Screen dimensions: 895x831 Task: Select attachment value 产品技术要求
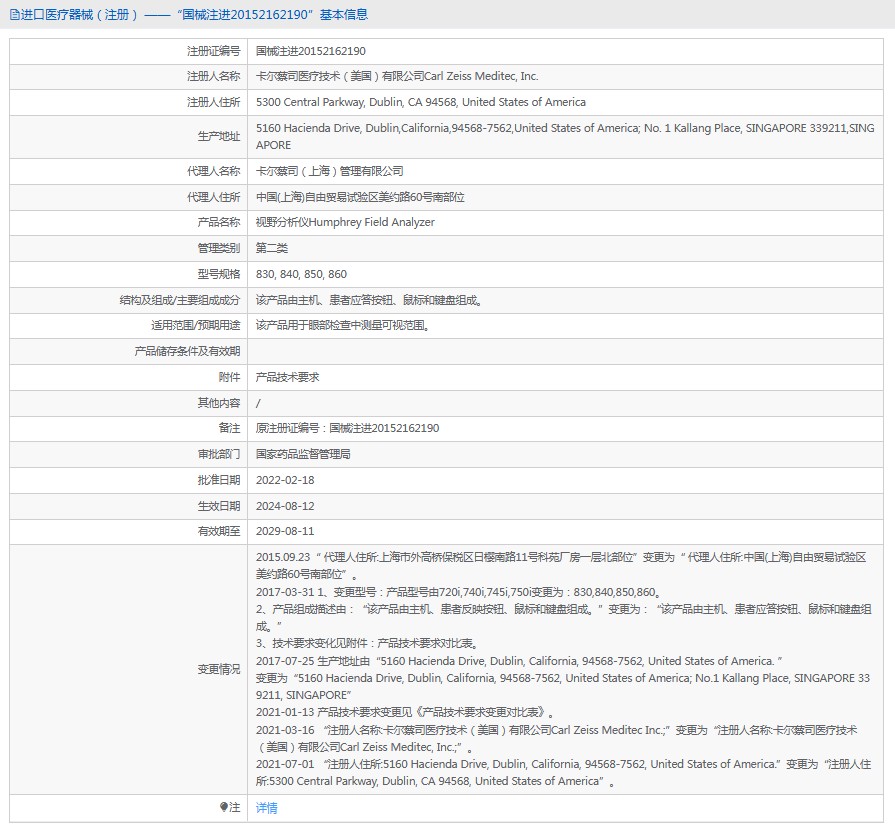tap(288, 377)
